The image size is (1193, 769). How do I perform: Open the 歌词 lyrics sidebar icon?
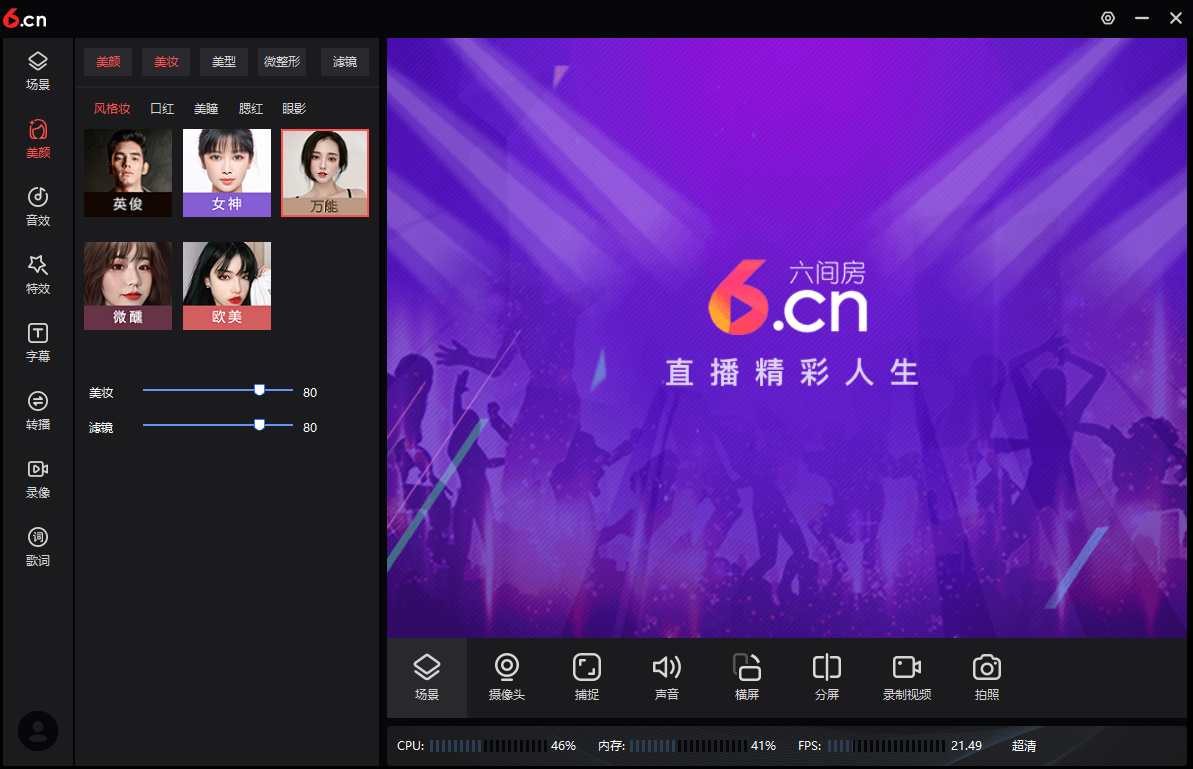click(38, 546)
